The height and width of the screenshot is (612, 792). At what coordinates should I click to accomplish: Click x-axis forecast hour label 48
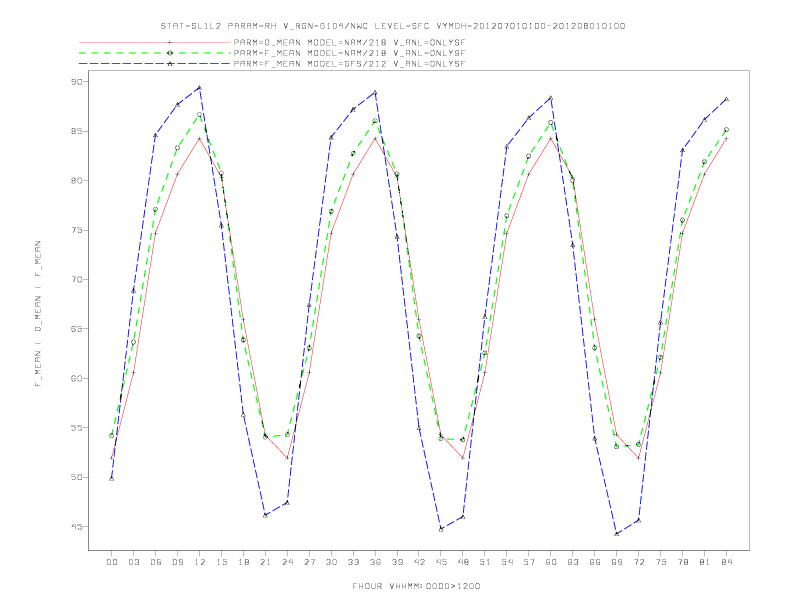coord(463,562)
